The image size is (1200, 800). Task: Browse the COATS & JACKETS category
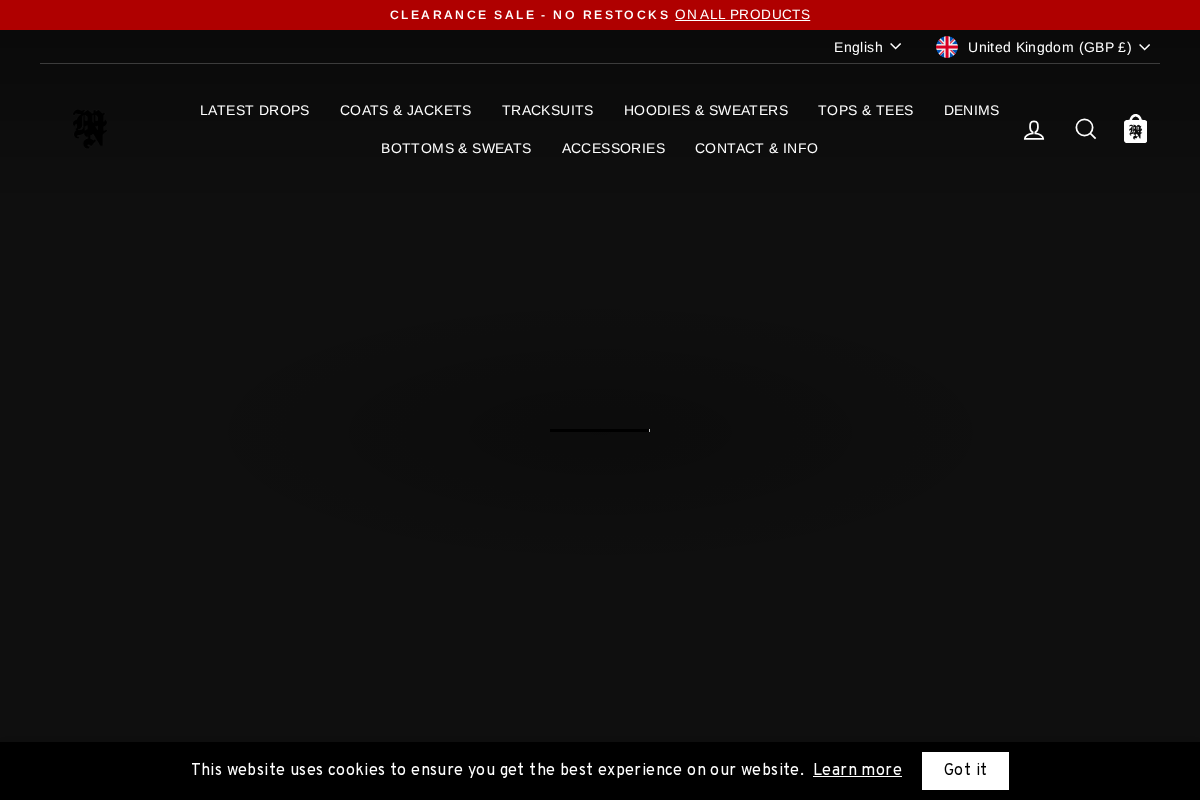click(x=405, y=110)
